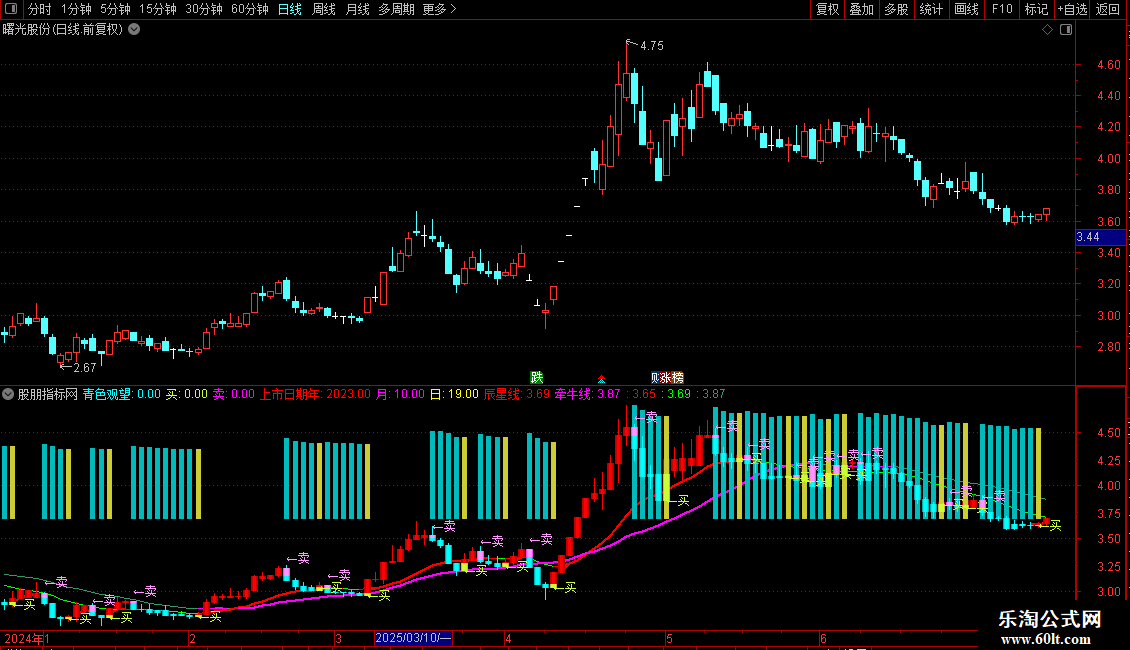Select the 日线 daily tab

tap(290, 9)
